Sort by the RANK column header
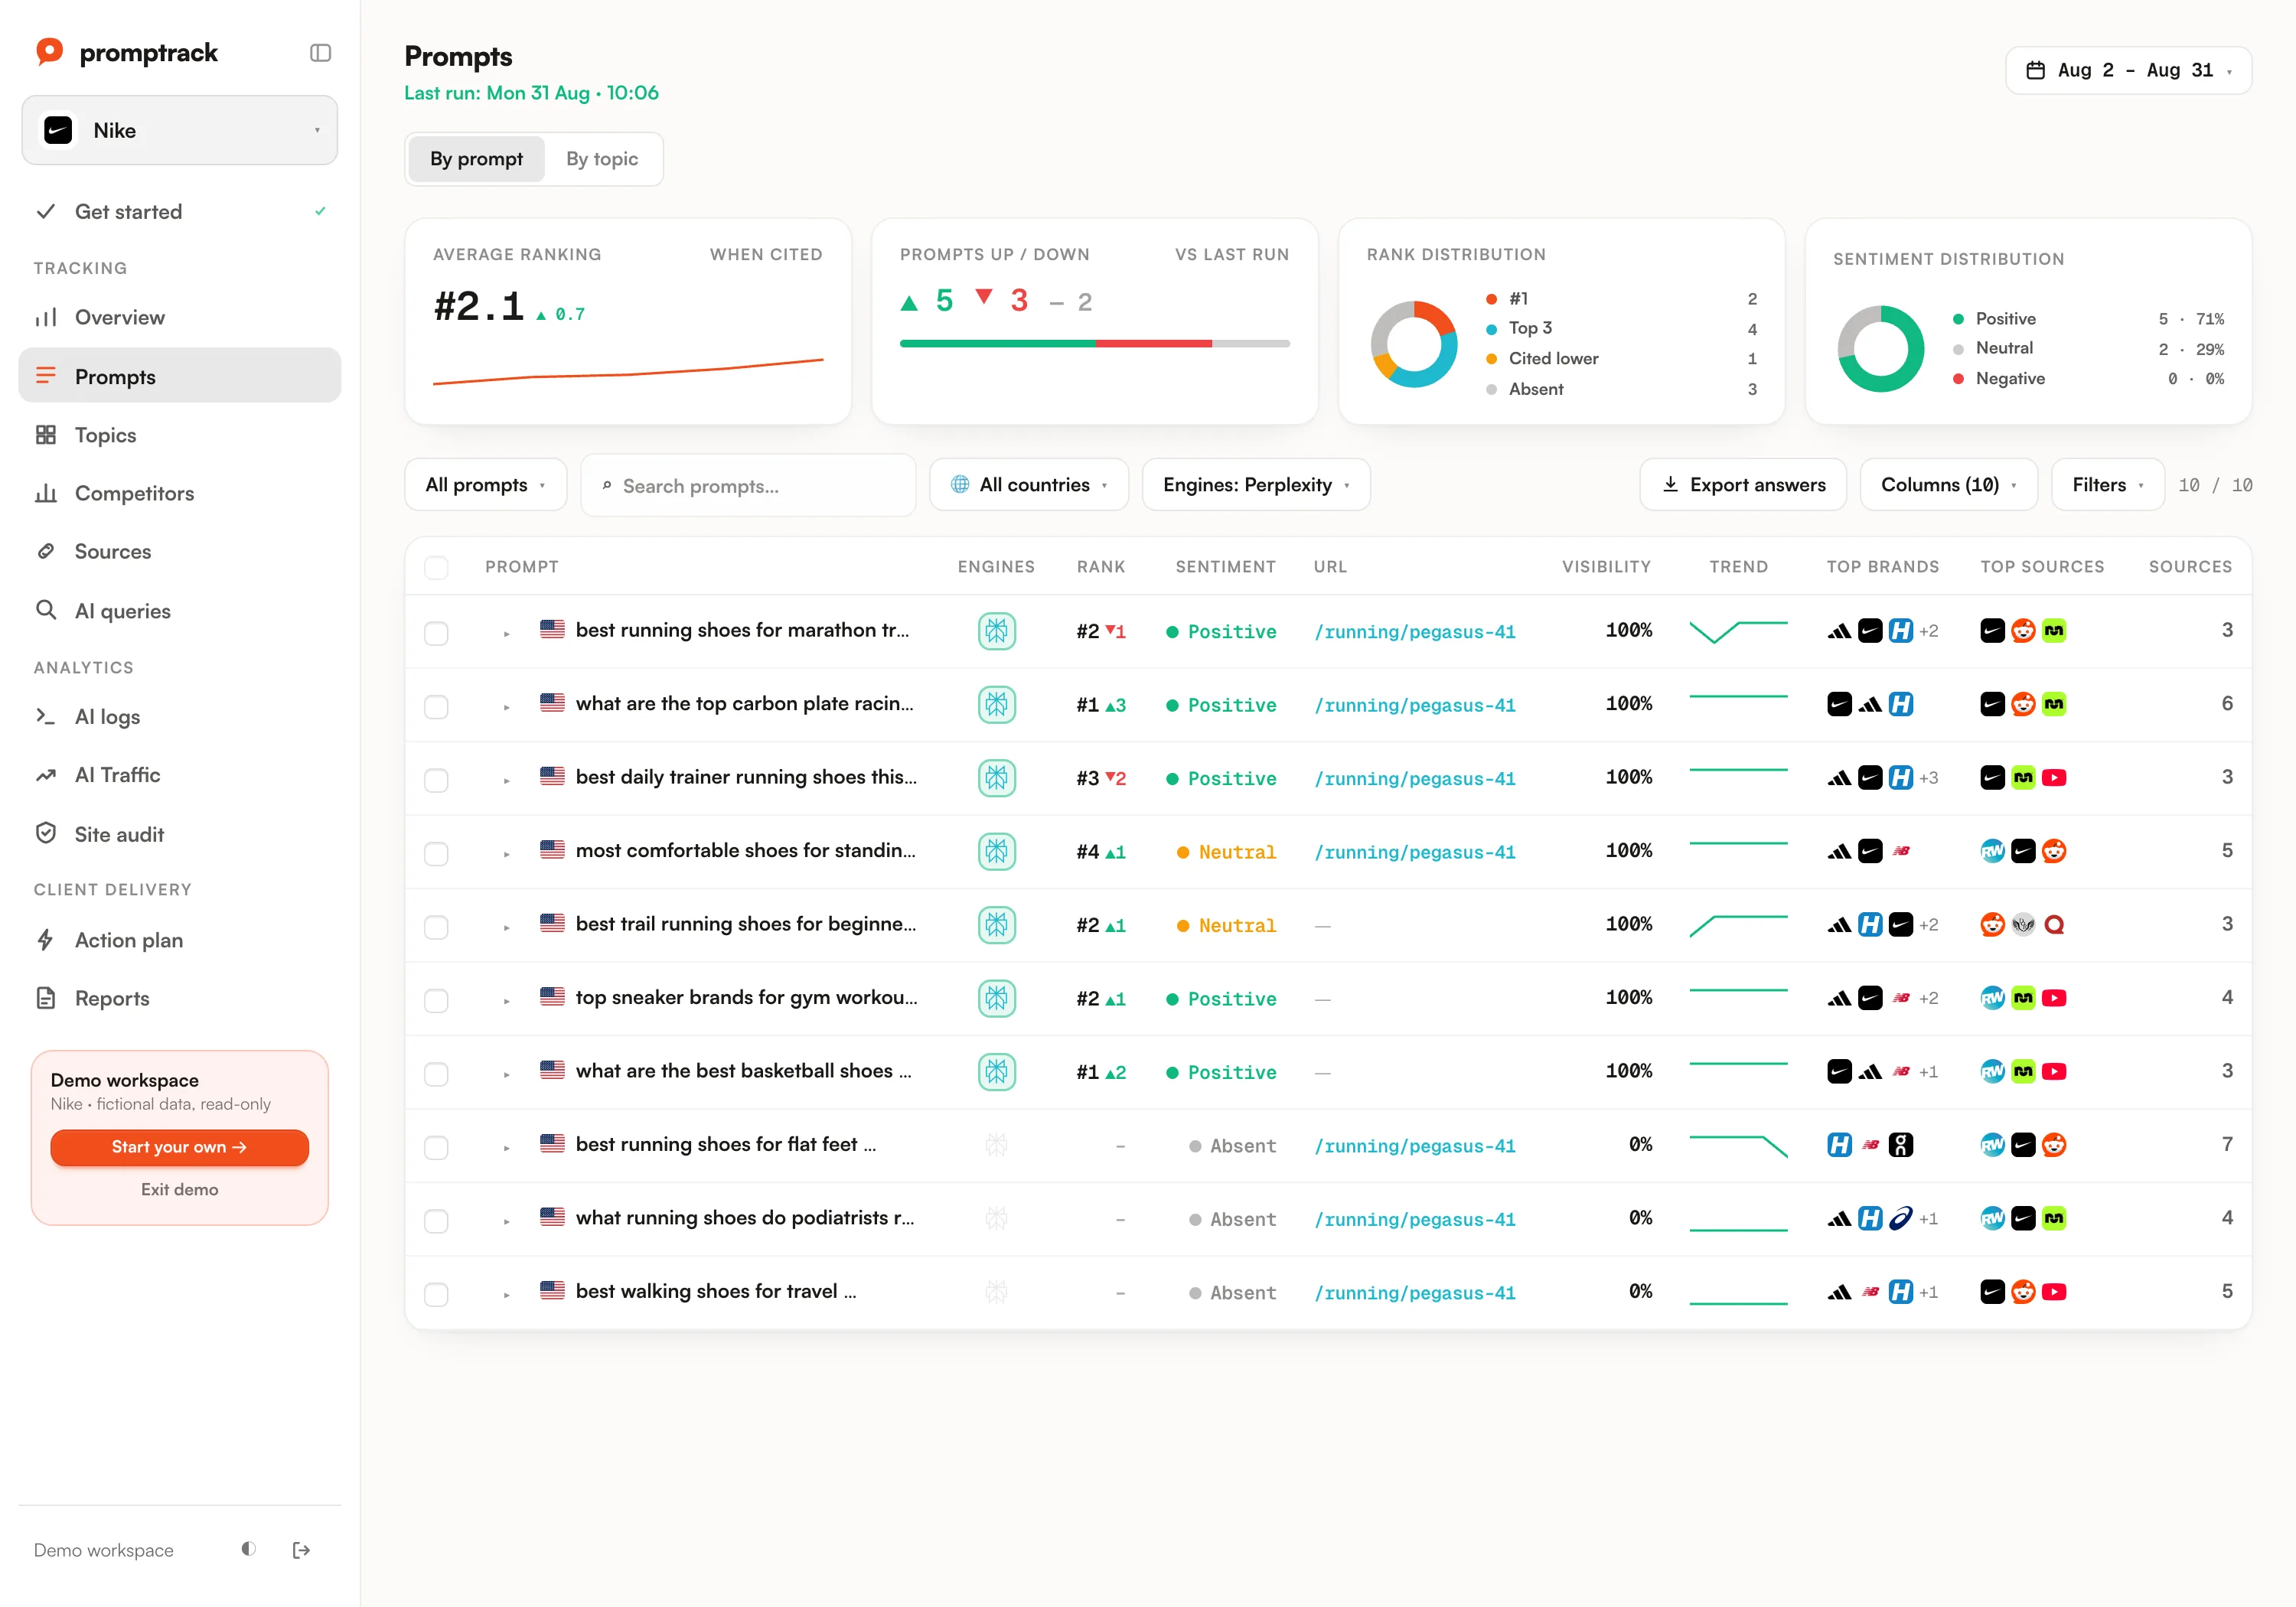This screenshot has width=2296, height=1607. (1101, 566)
